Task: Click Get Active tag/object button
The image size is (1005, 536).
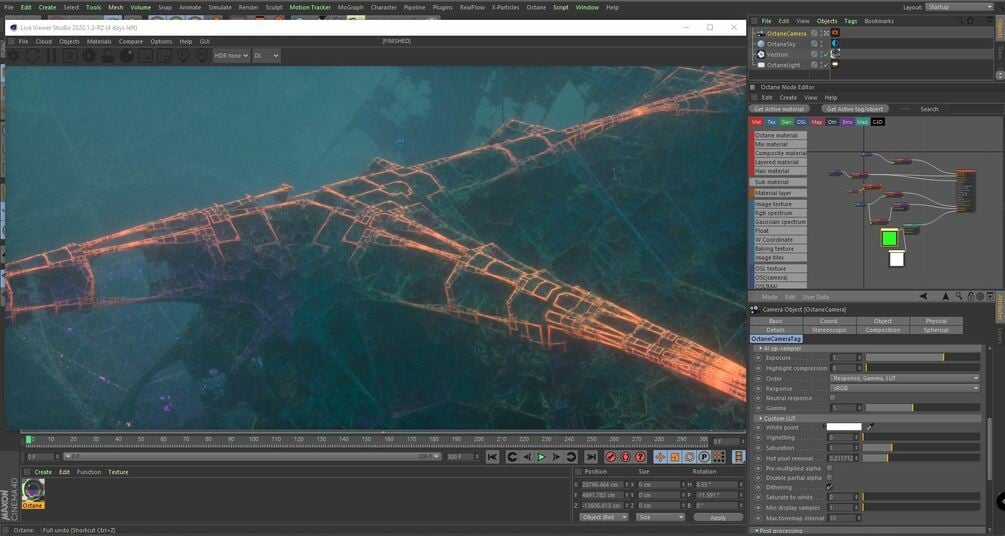Action: click(854, 109)
